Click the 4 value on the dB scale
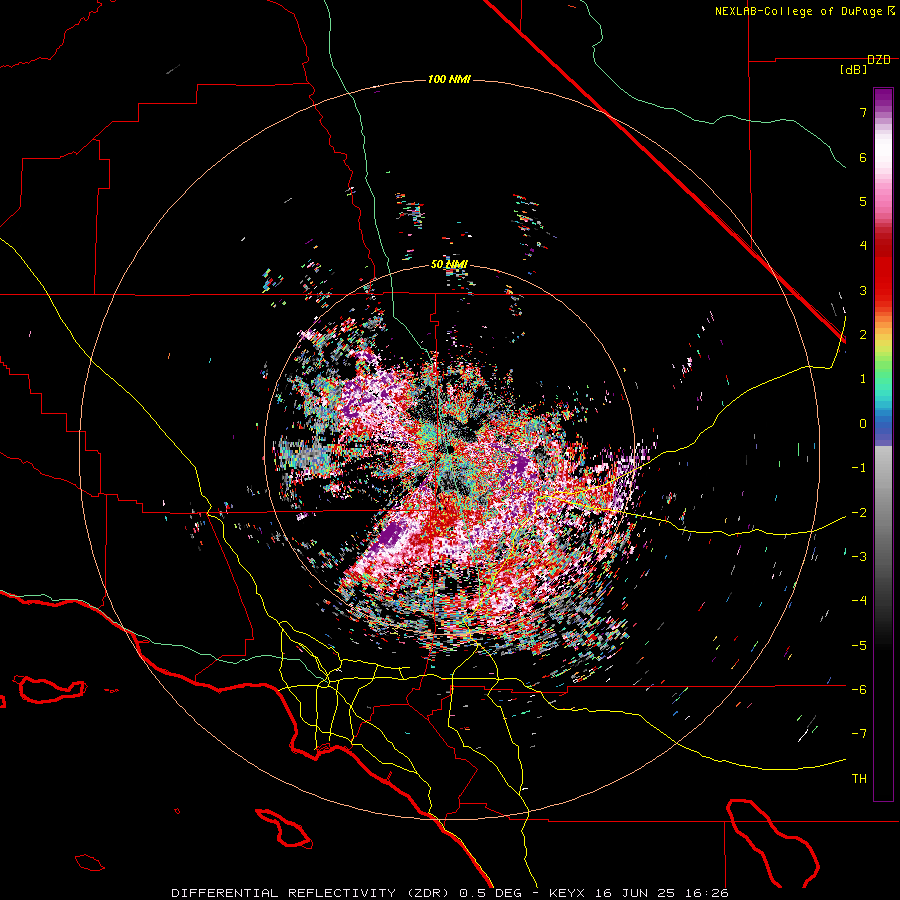 (x=863, y=246)
